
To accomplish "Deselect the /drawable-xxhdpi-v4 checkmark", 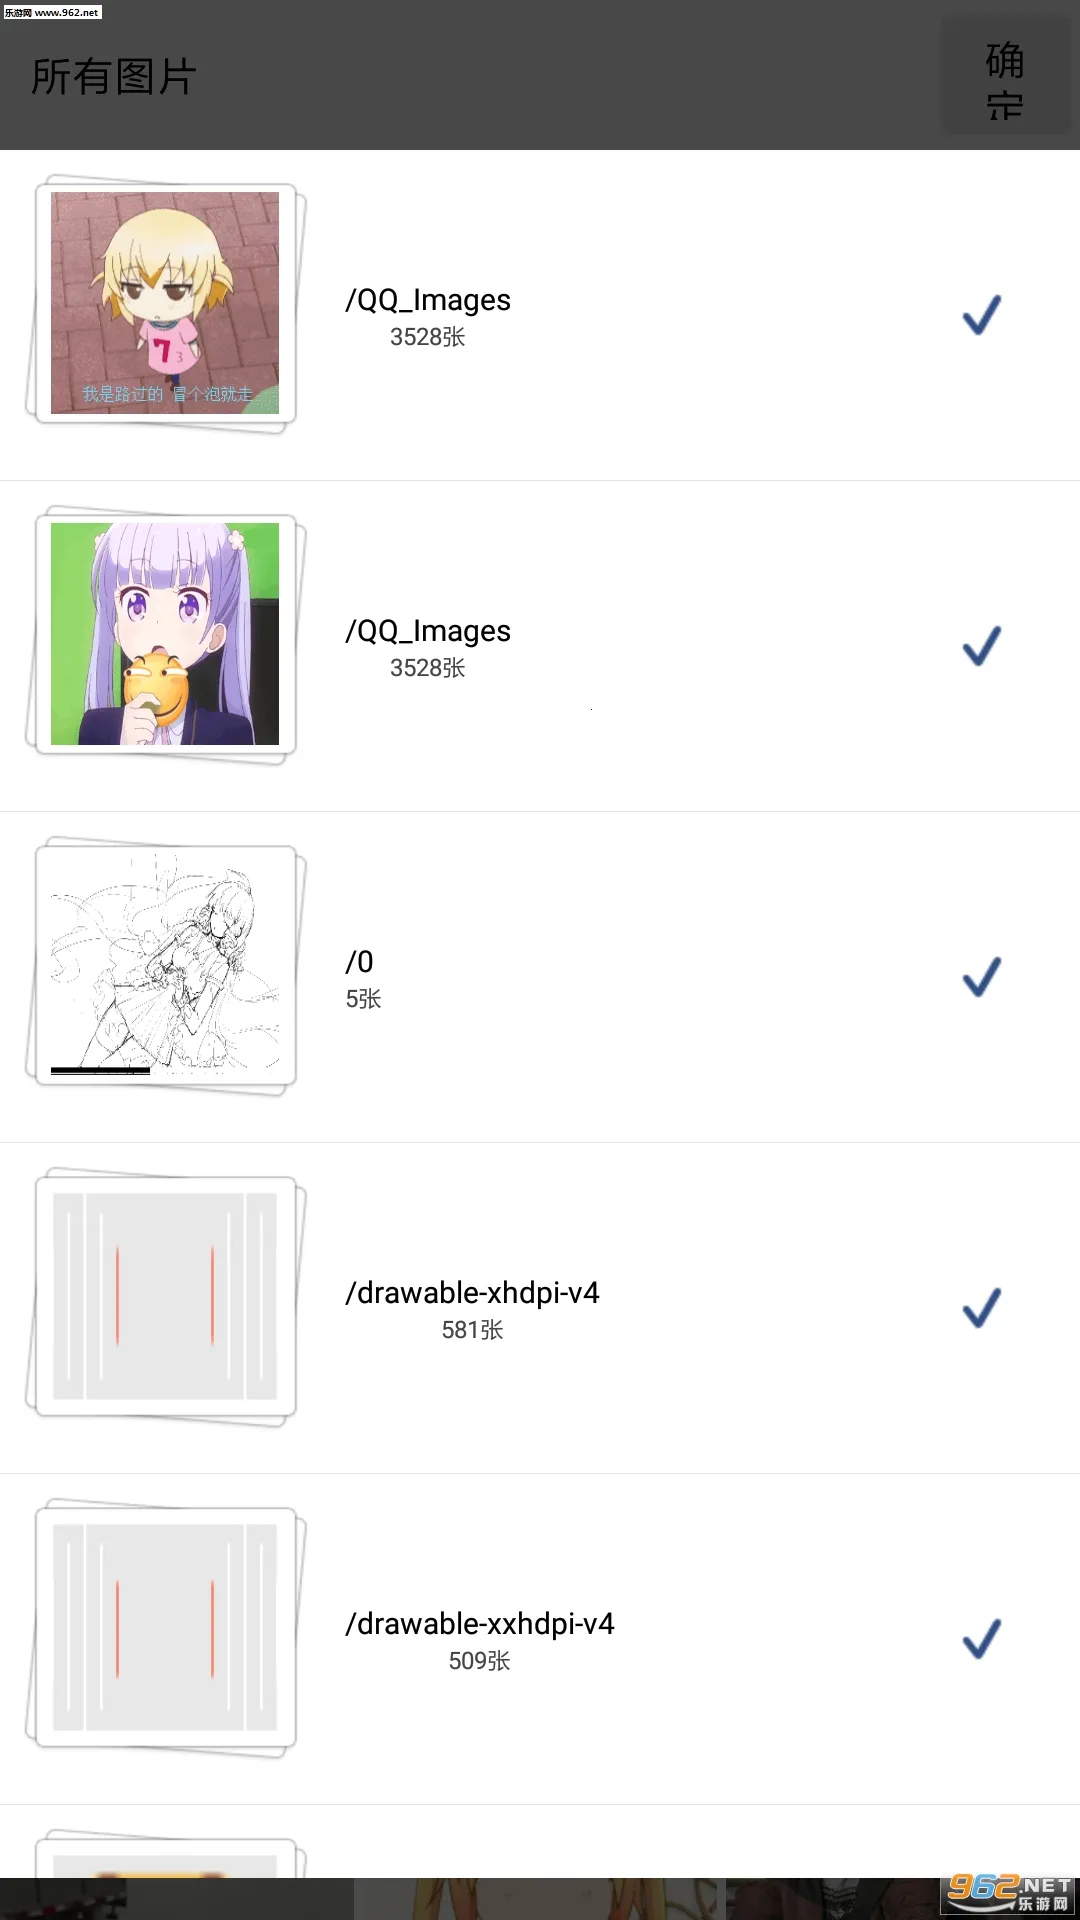I will coord(981,1639).
